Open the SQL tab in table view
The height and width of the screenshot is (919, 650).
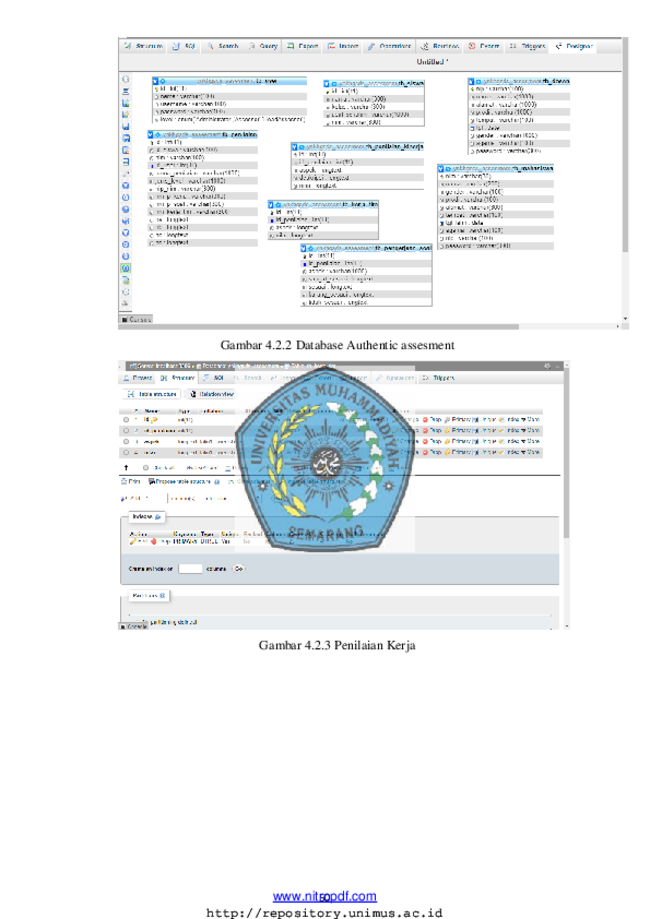point(214,378)
